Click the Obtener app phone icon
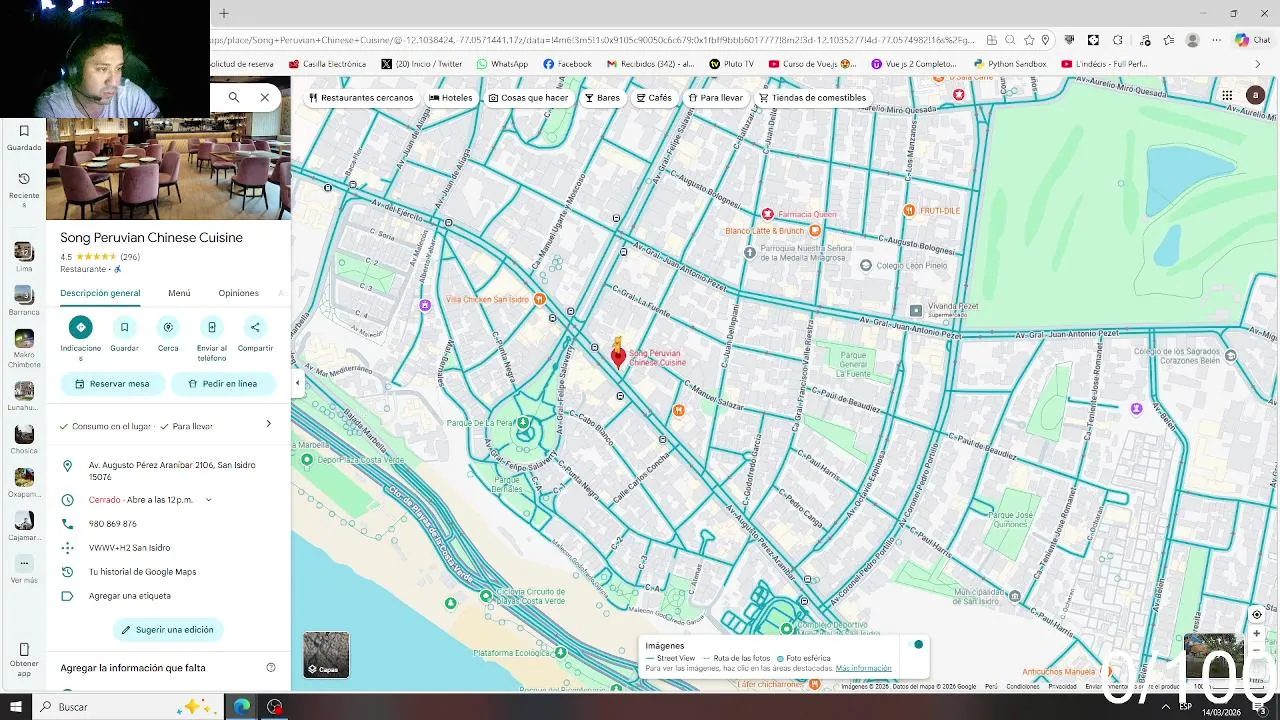 tap(24, 650)
